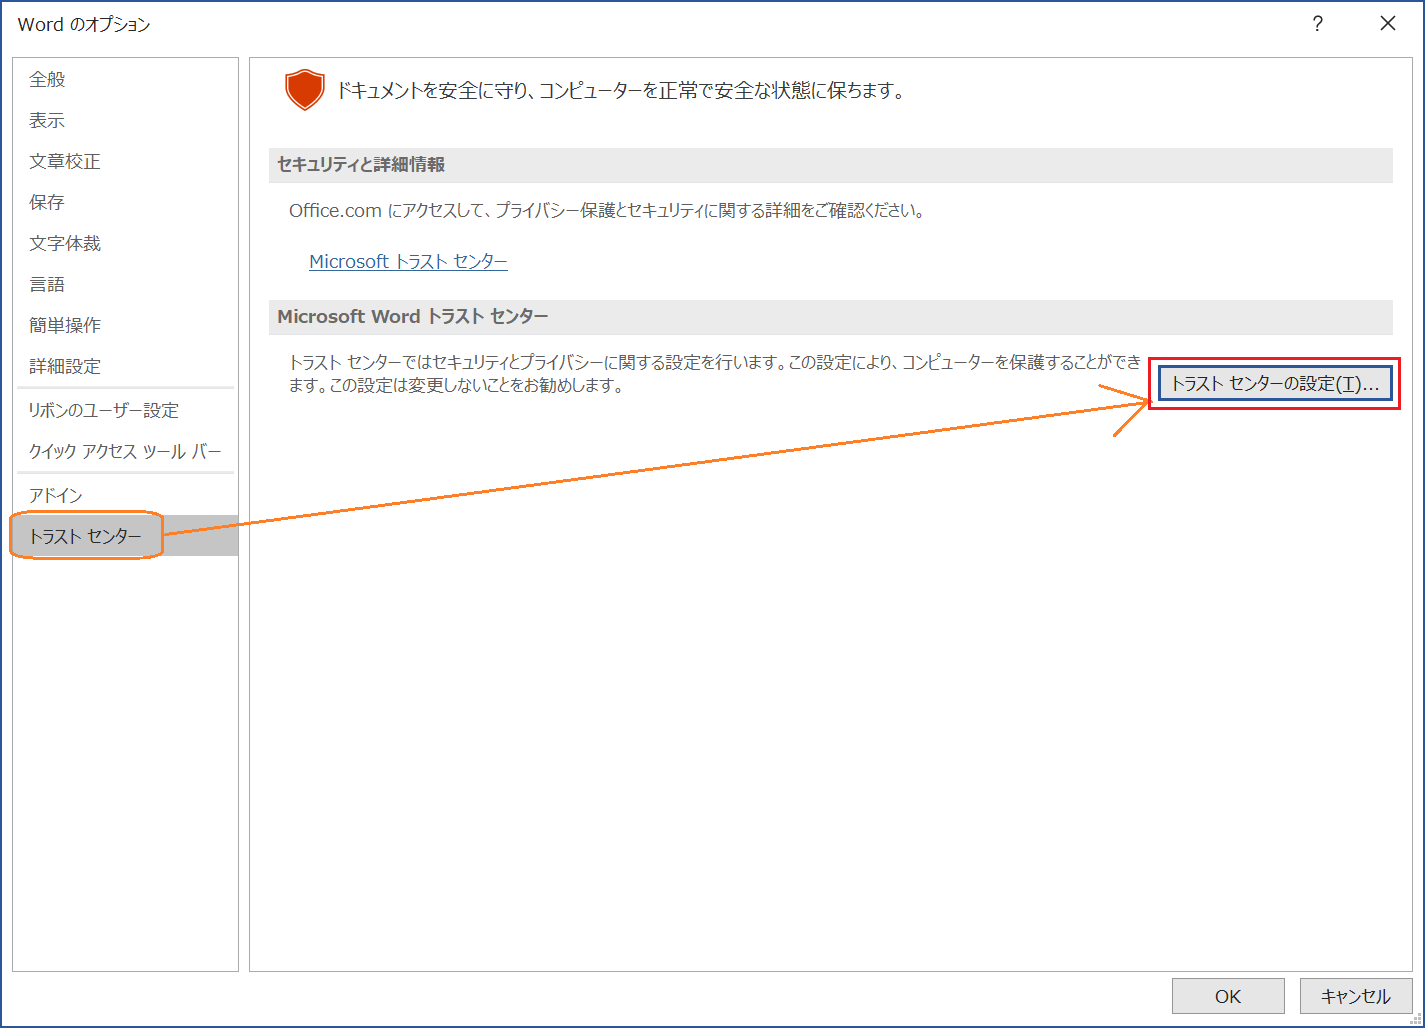Open the 表示 options page

(125, 120)
